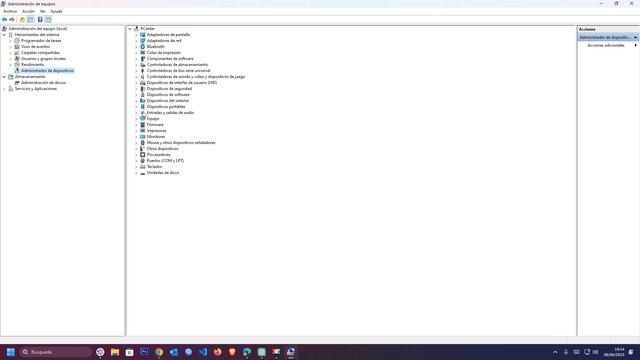This screenshot has height=360, width=640.
Task: Open the Acción menu
Action: (x=28, y=11)
